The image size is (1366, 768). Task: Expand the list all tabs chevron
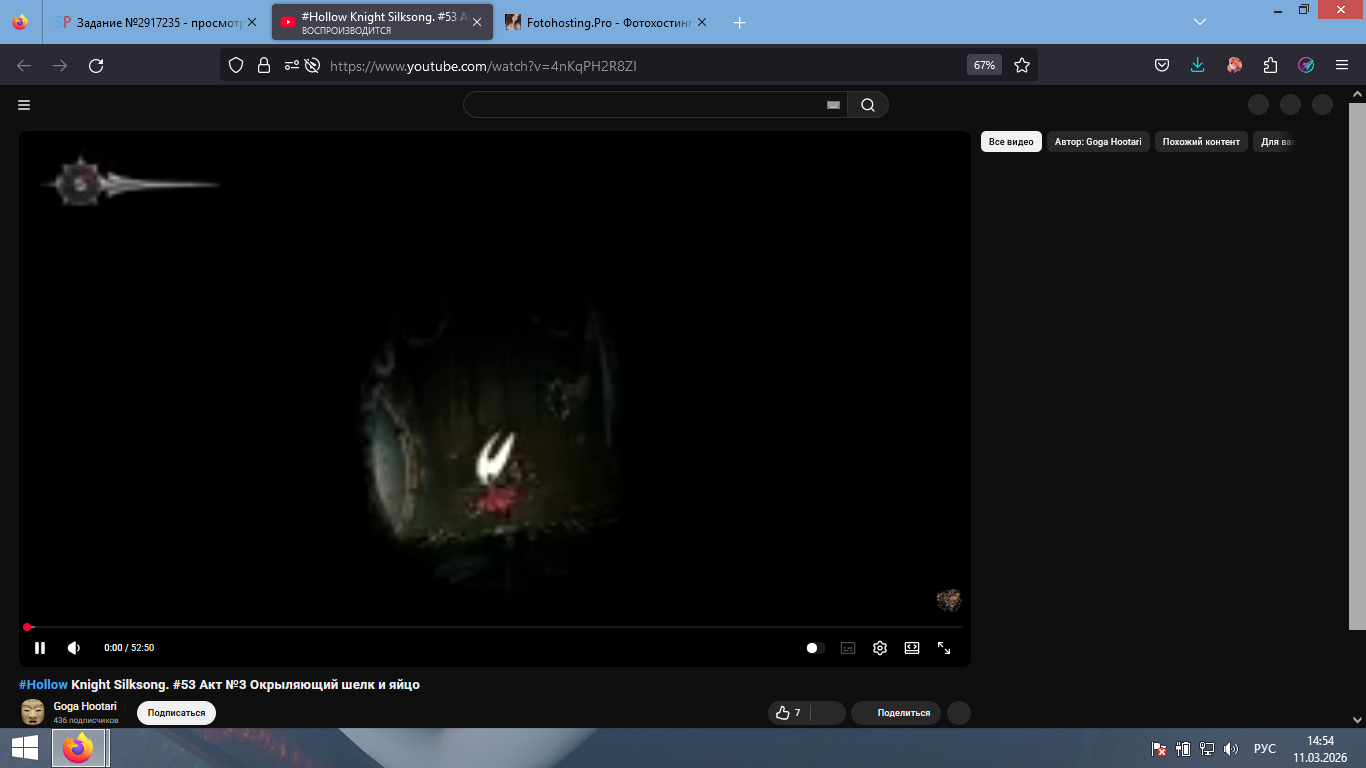click(1201, 22)
